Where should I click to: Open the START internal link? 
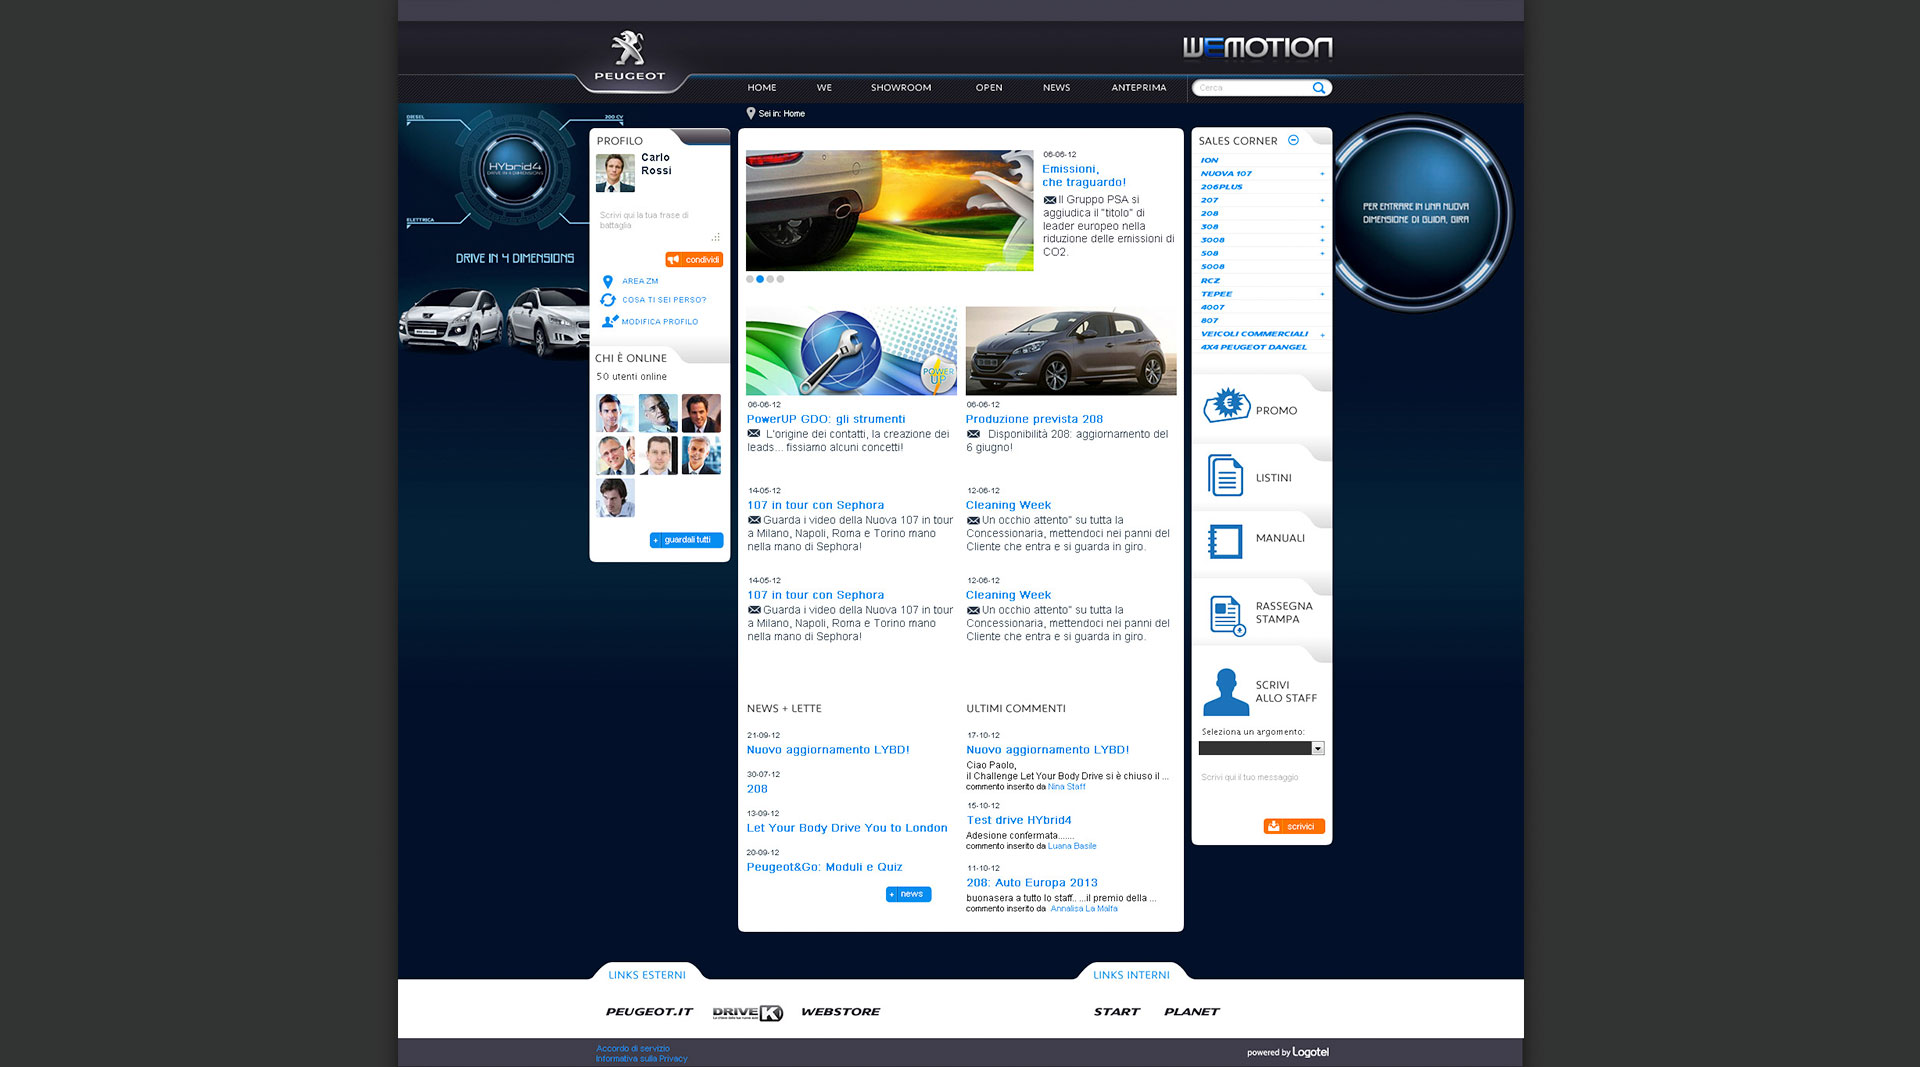[1117, 1012]
